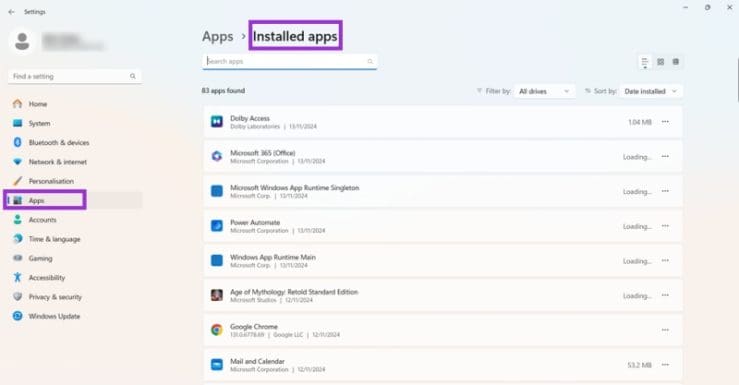Select Apps in the sidebar
739x385 pixels.
click(74, 200)
